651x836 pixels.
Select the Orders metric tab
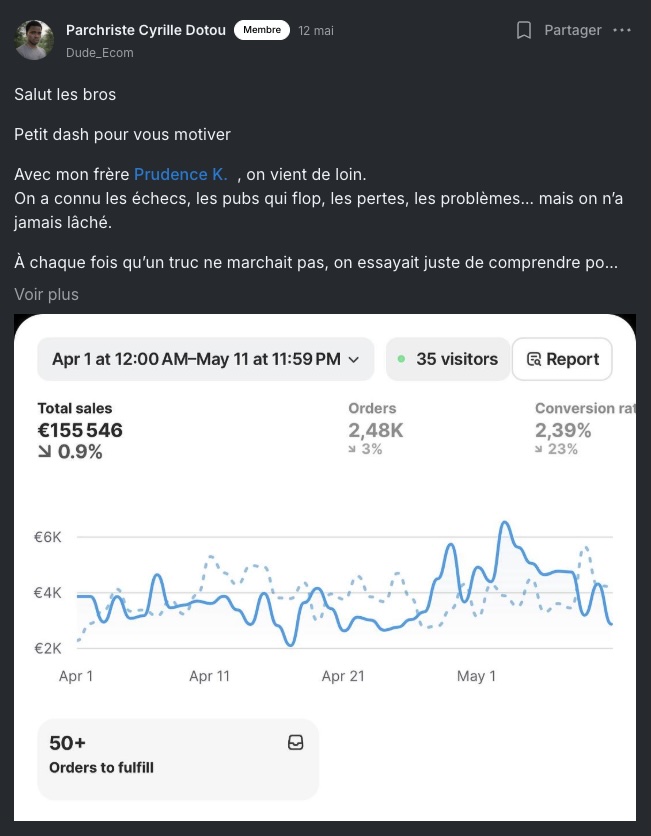(x=376, y=429)
